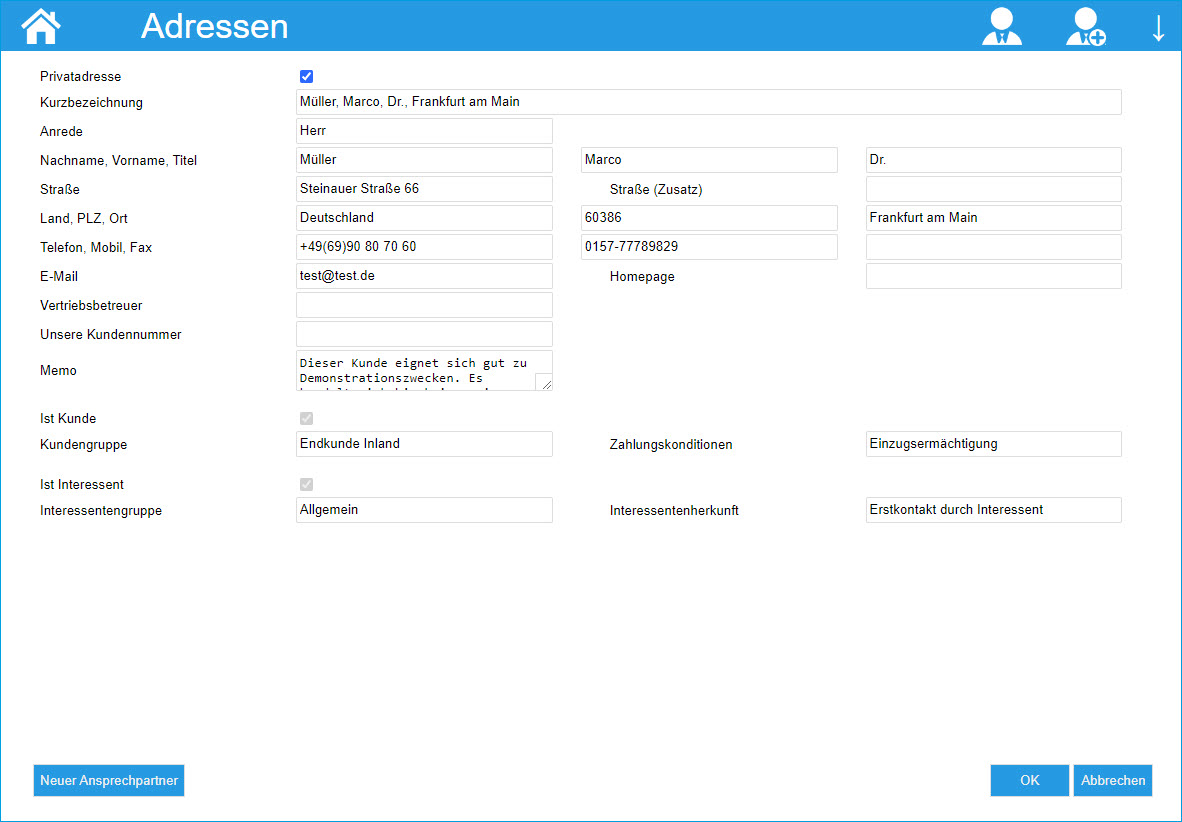Click the Titel field containing Dr.
This screenshot has height=822, width=1182.
[994, 160]
